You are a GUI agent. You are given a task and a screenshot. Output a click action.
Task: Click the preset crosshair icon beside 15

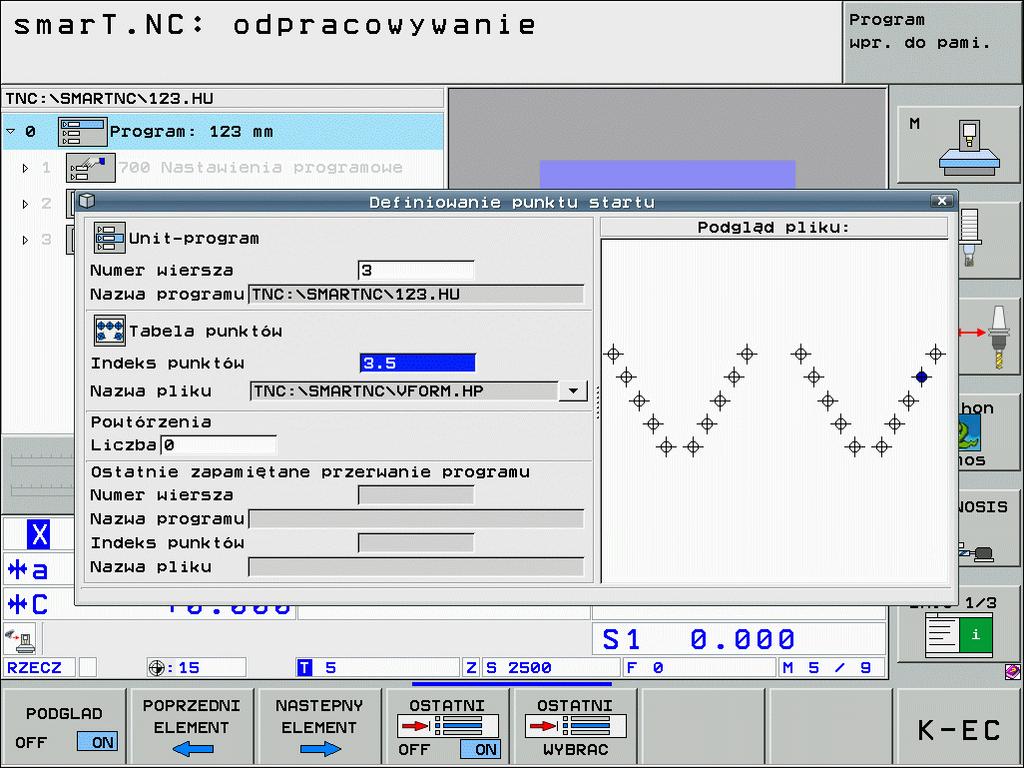tap(156, 667)
